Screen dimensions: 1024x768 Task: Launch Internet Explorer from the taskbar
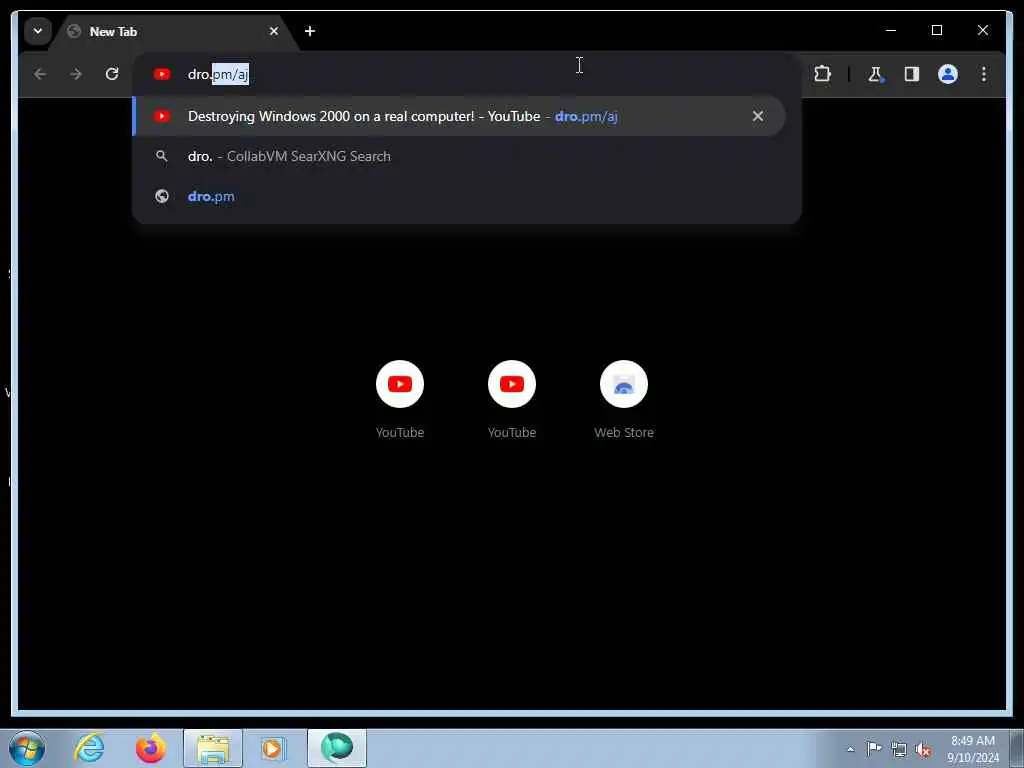[89, 748]
